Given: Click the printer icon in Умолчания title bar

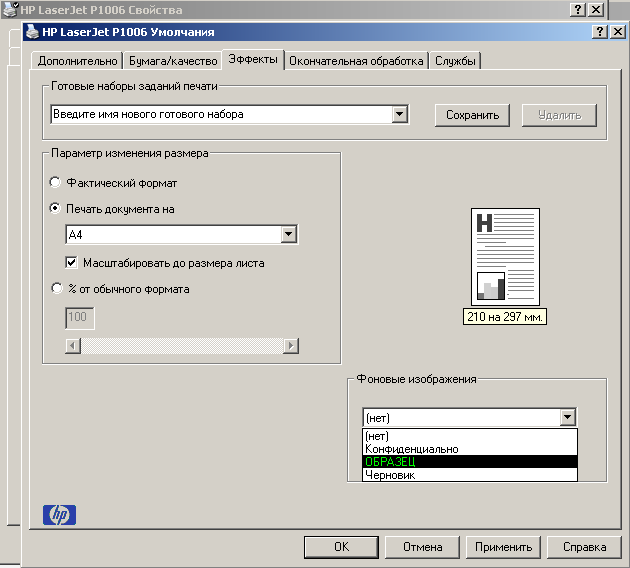Looking at the screenshot, I should (32, 32).
